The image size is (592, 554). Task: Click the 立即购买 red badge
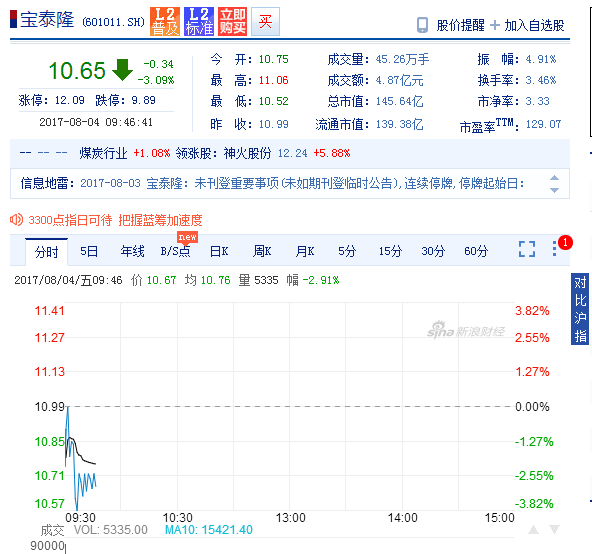point(233,21)
